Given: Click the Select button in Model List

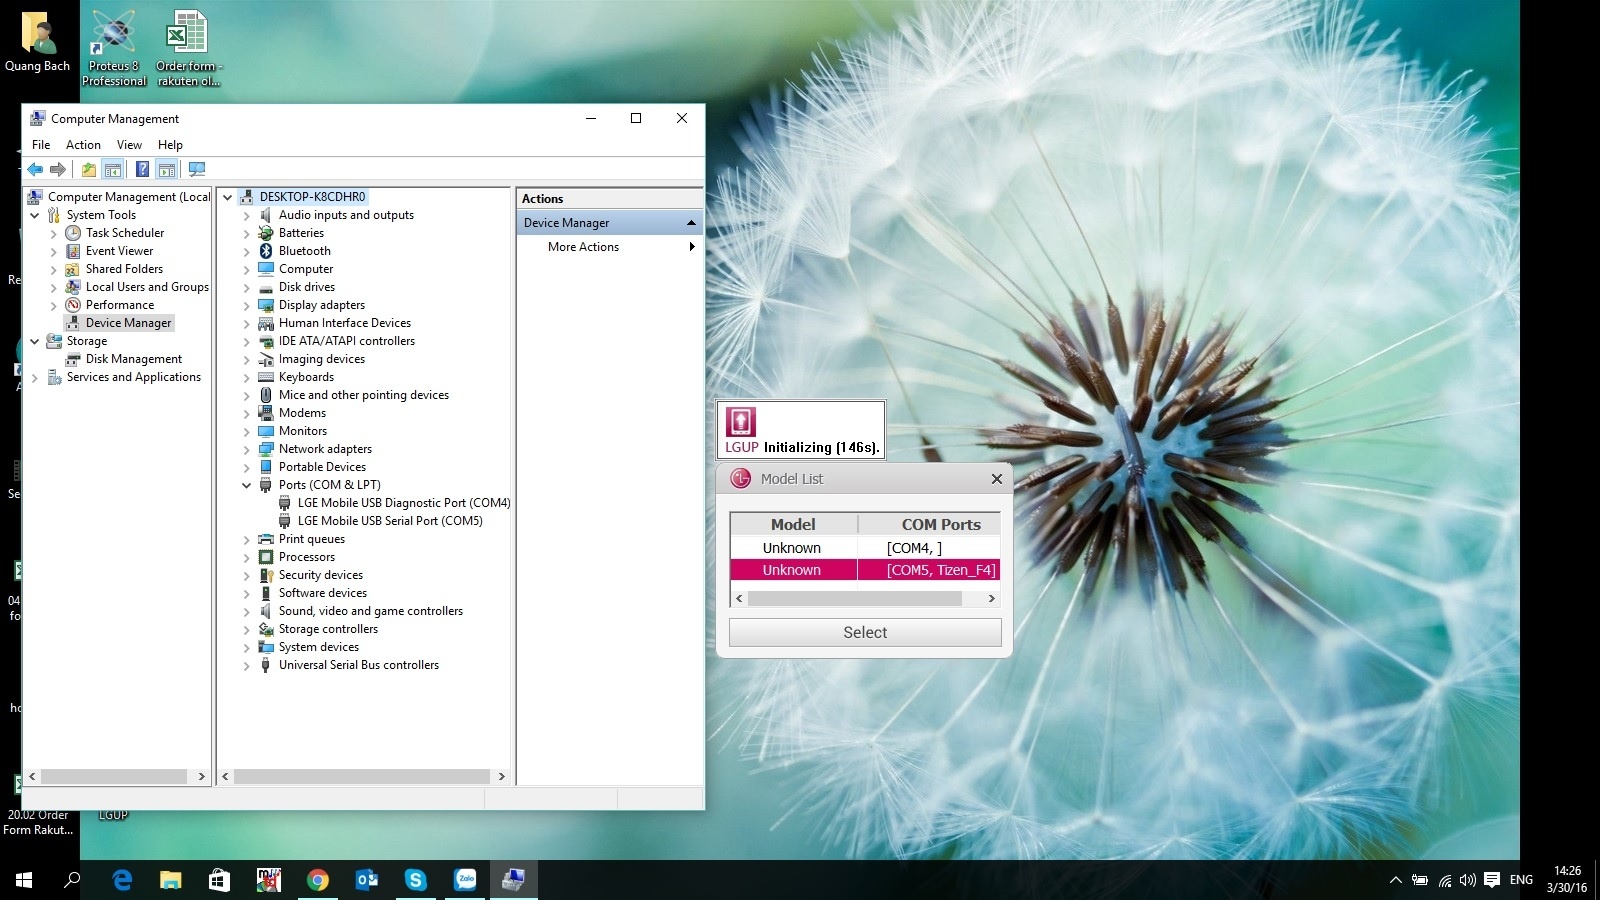Looking at the screenshot, I should pos(865,632).
